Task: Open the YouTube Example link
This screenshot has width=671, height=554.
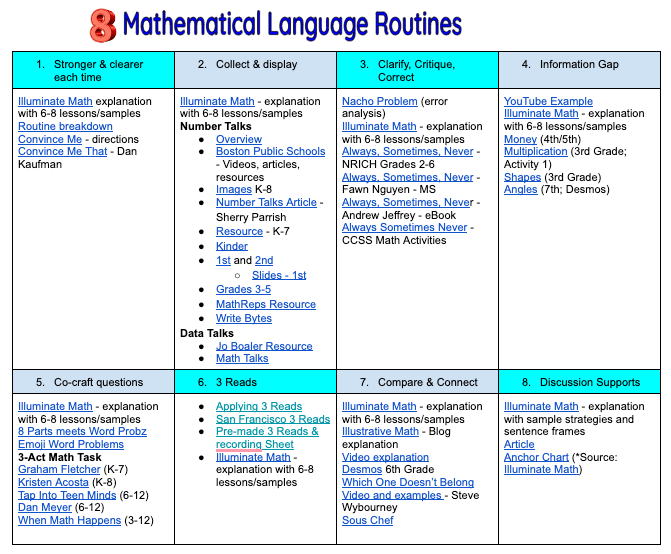Action: (548, 101)
